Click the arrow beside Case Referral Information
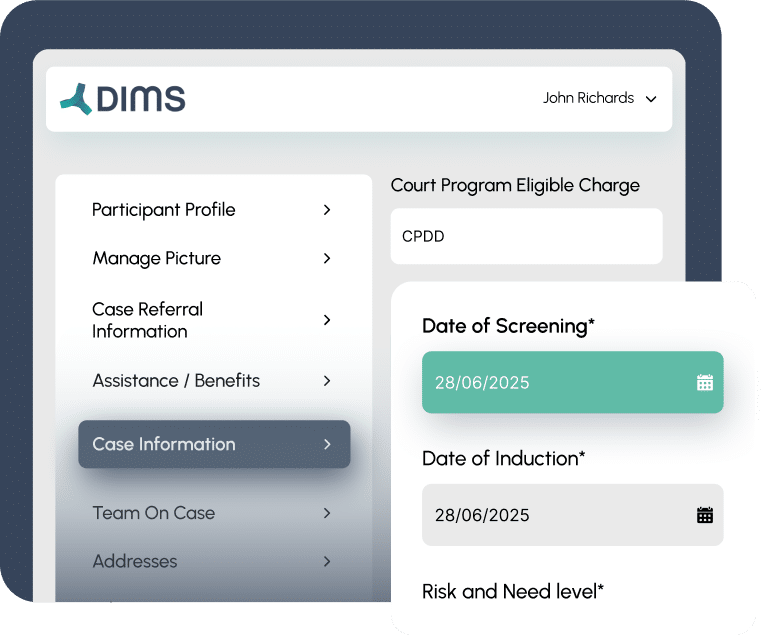Screen dimensions: 771x635 point(327,320)
